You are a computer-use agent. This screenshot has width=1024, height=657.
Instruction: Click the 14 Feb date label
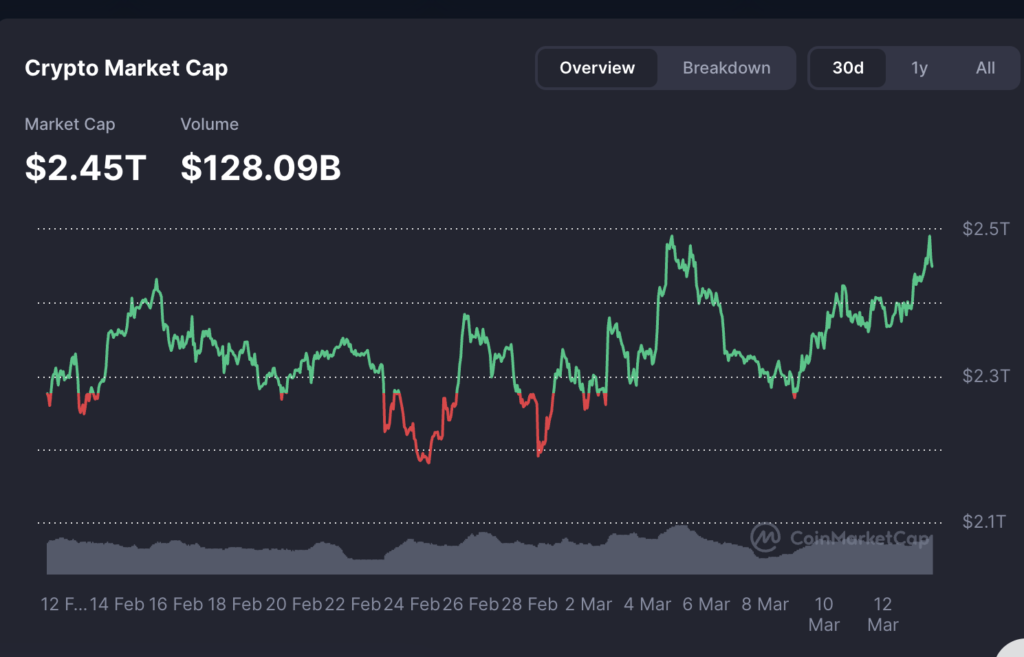coord(114,604)
